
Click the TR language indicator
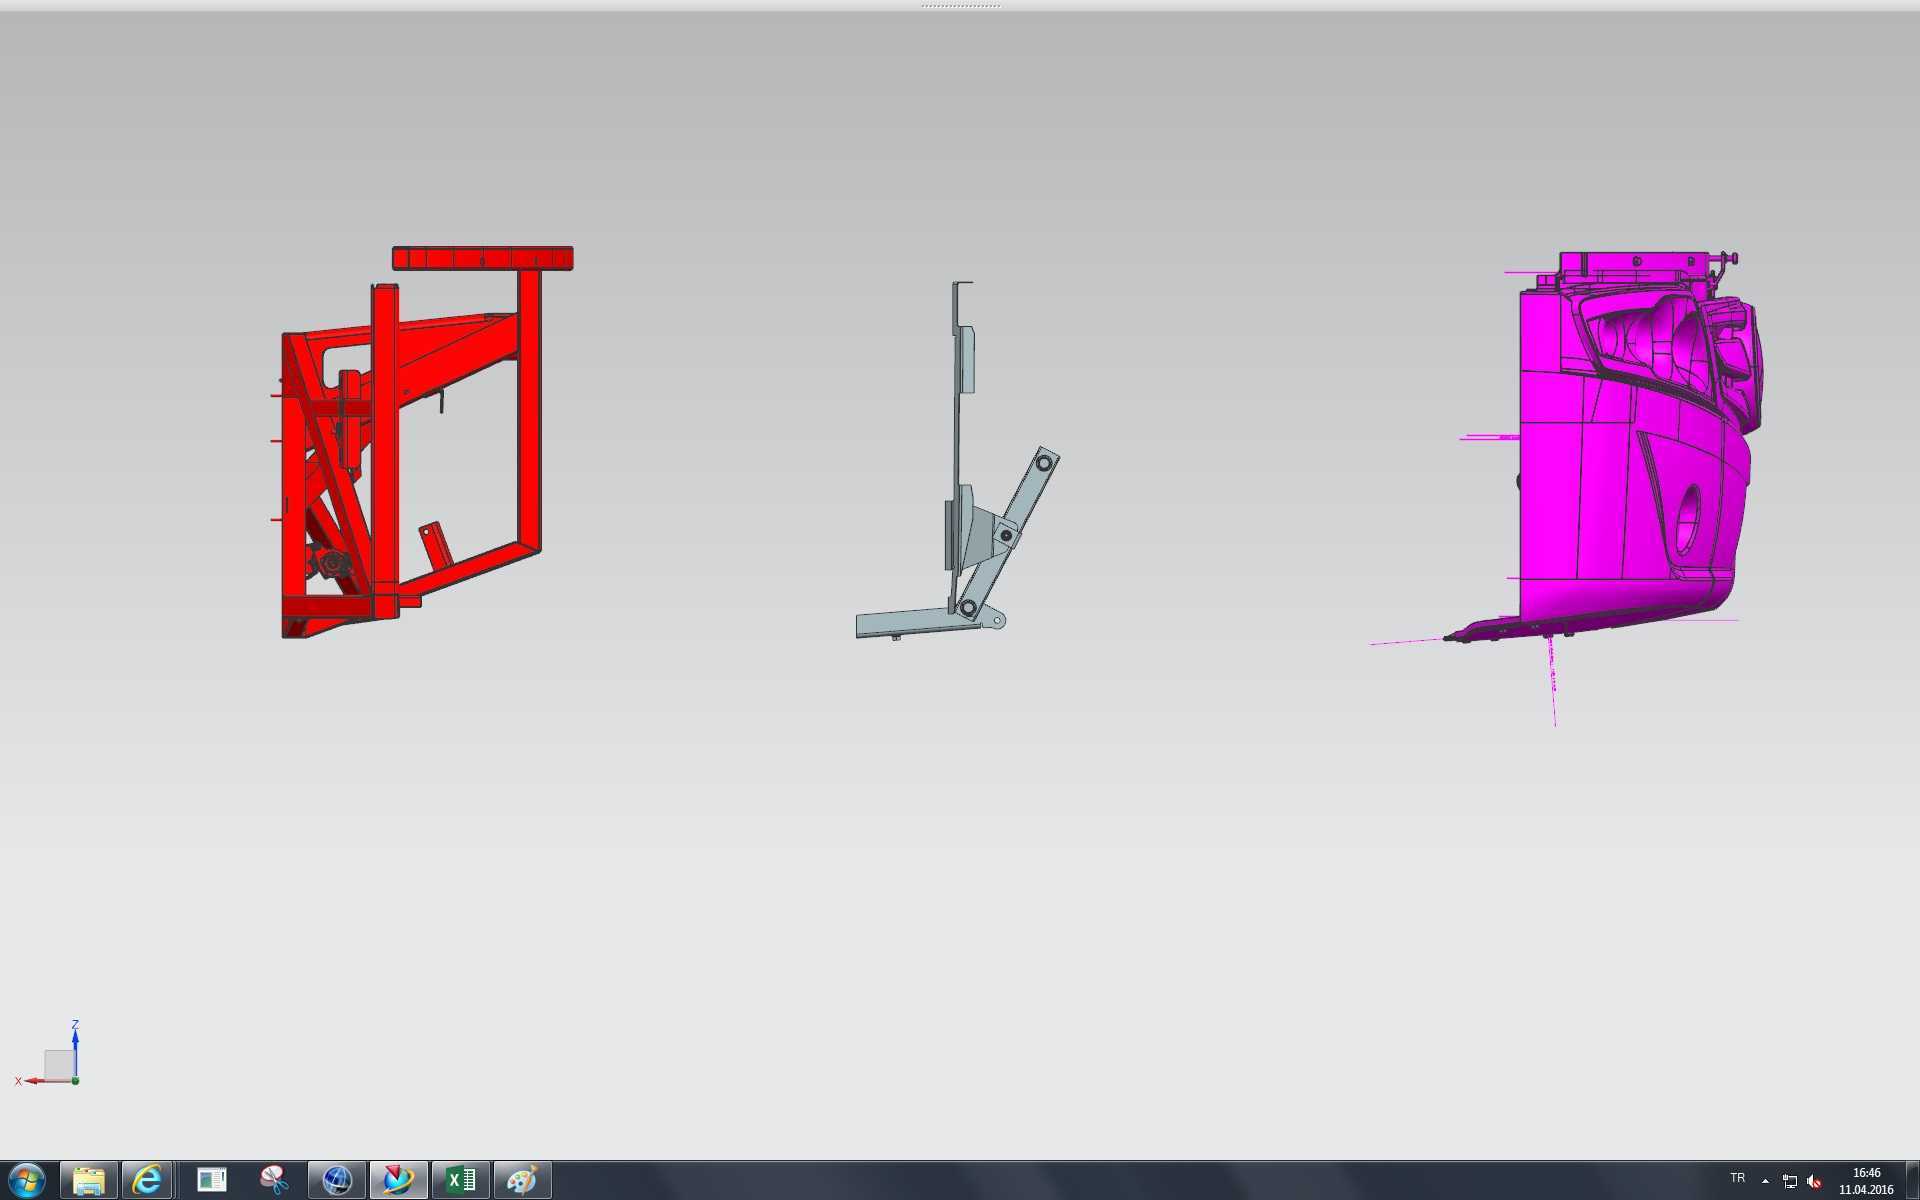(1738, 1178)
